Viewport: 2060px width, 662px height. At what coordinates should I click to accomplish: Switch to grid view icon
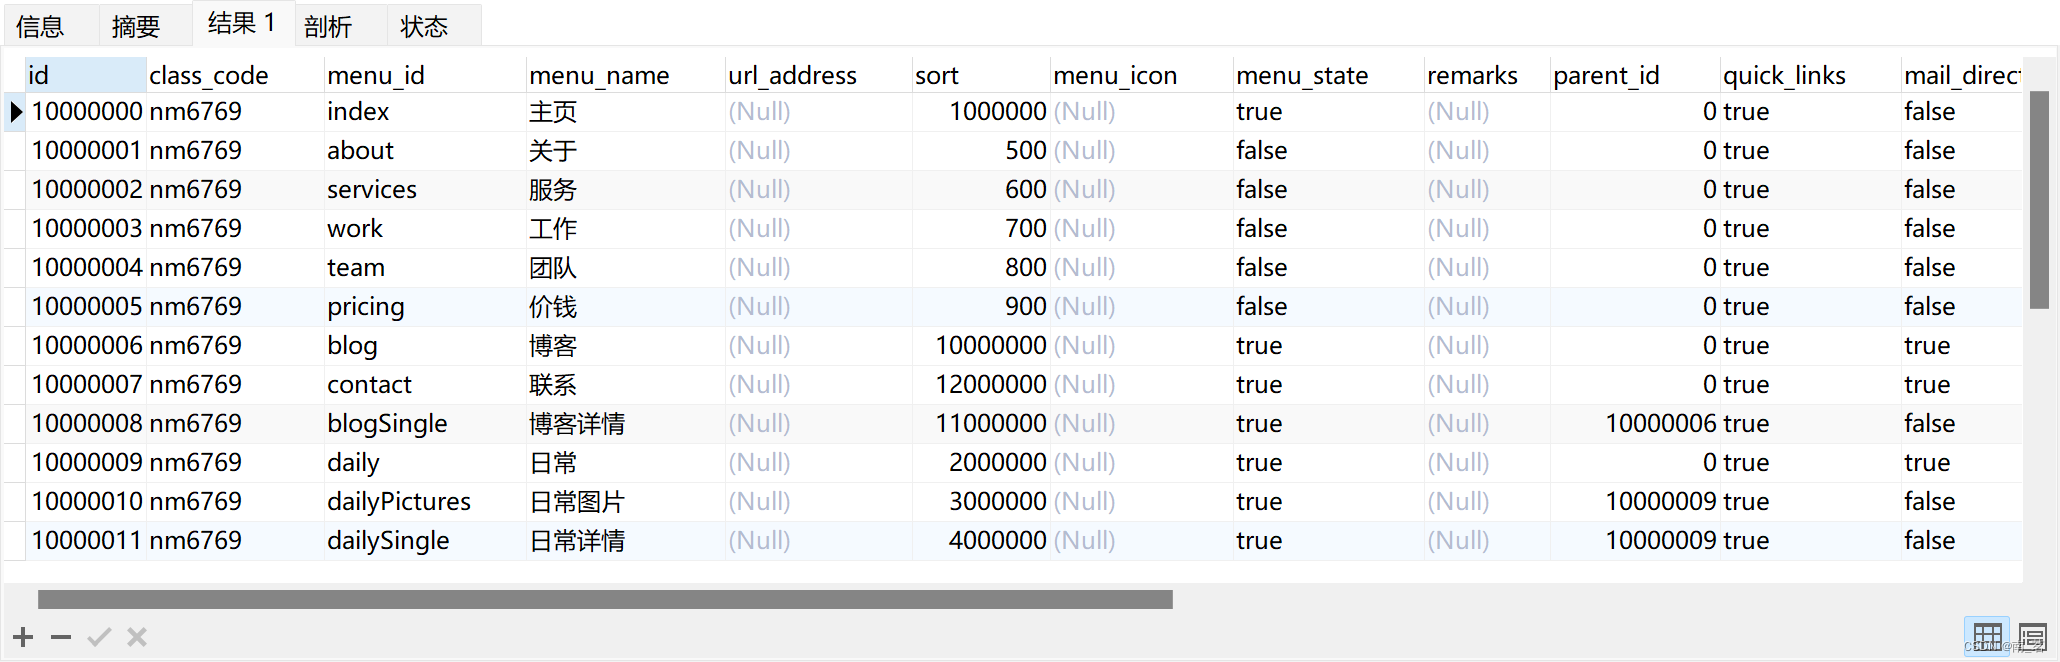pyautogui.click(x=1986, y=636)
